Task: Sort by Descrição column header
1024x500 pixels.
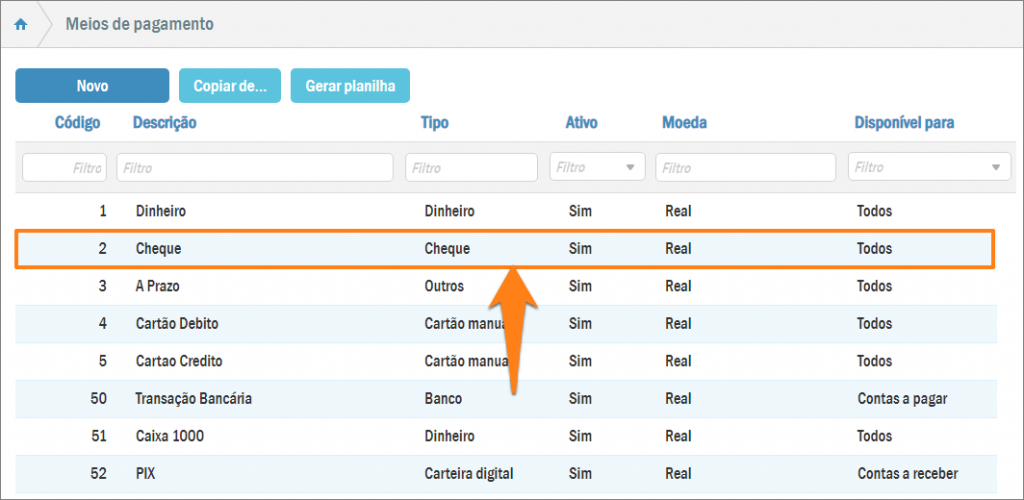Action: pos(165,123)
